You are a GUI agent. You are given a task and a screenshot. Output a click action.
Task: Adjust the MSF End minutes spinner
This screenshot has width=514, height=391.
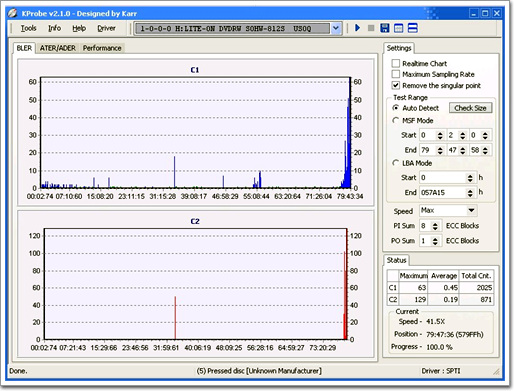[440, 150]
